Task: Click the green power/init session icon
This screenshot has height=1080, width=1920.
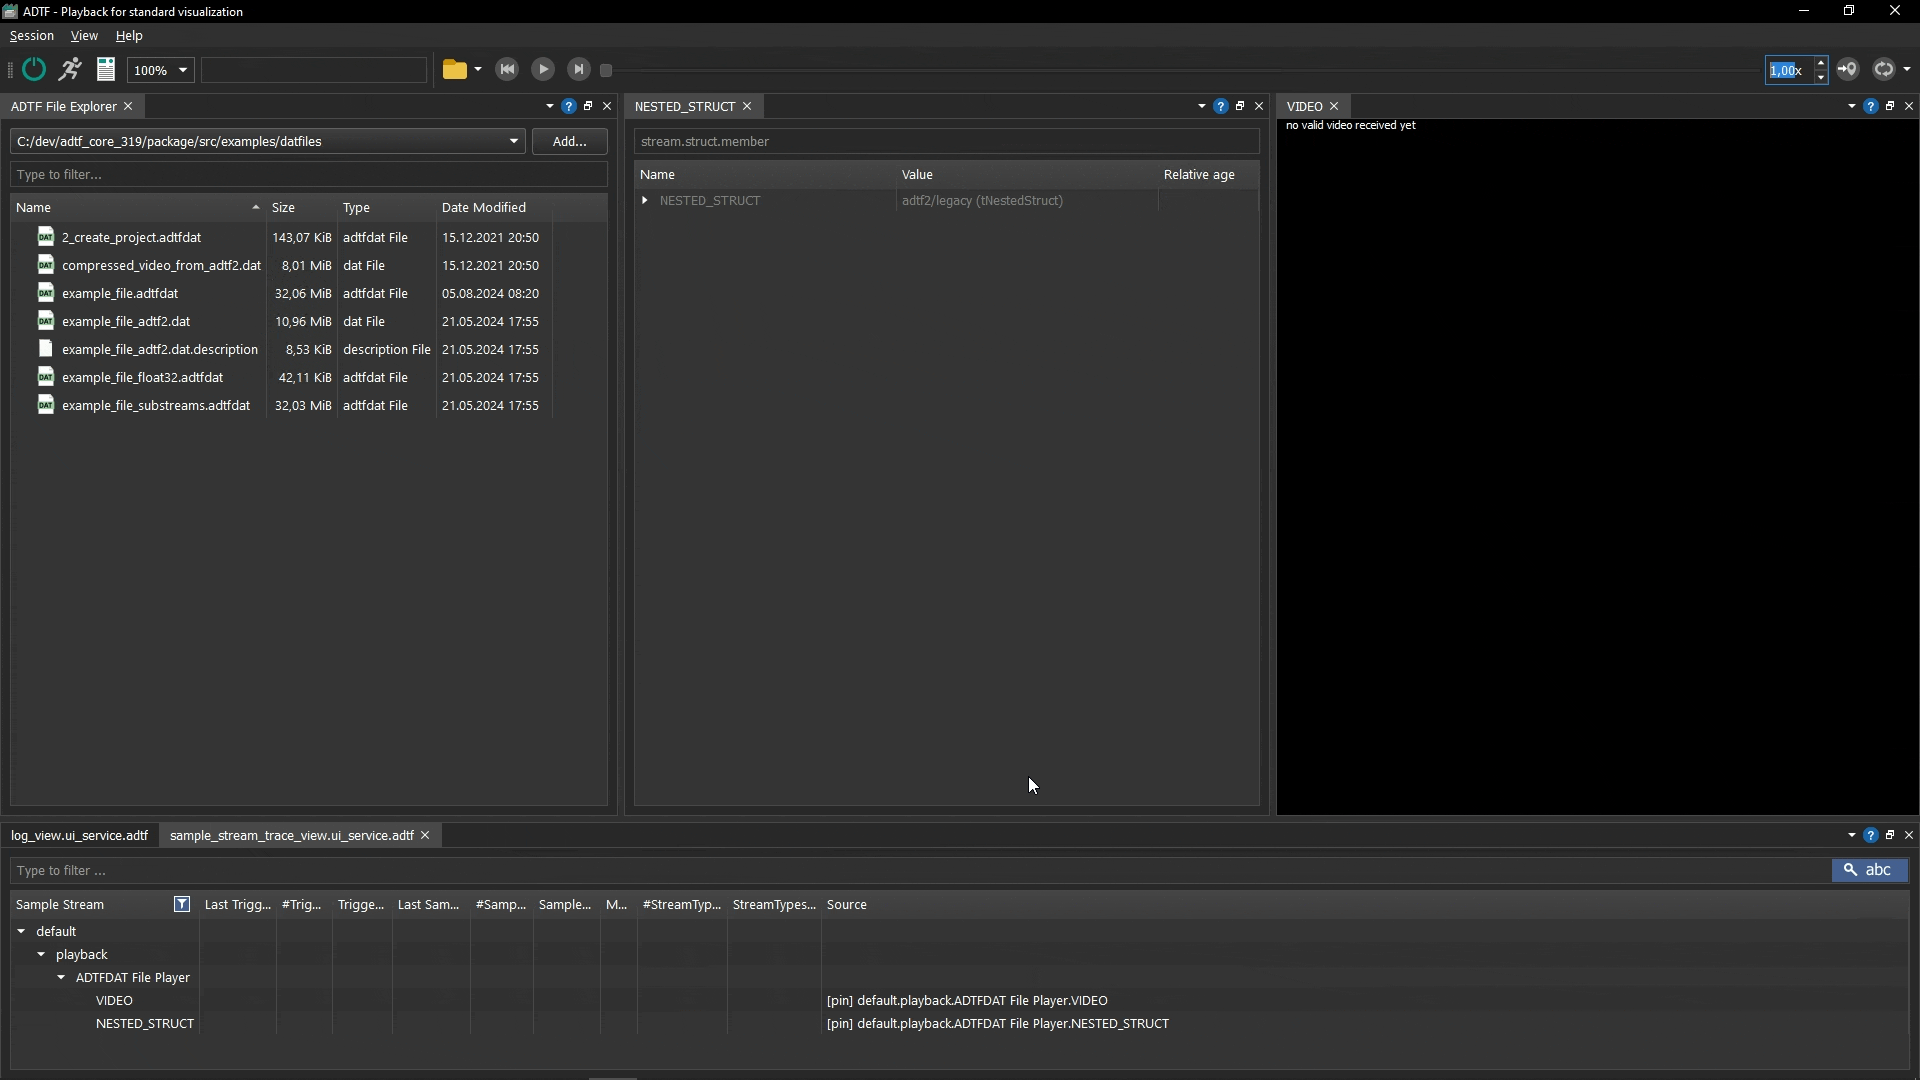Action: click(x=34, y=69)
